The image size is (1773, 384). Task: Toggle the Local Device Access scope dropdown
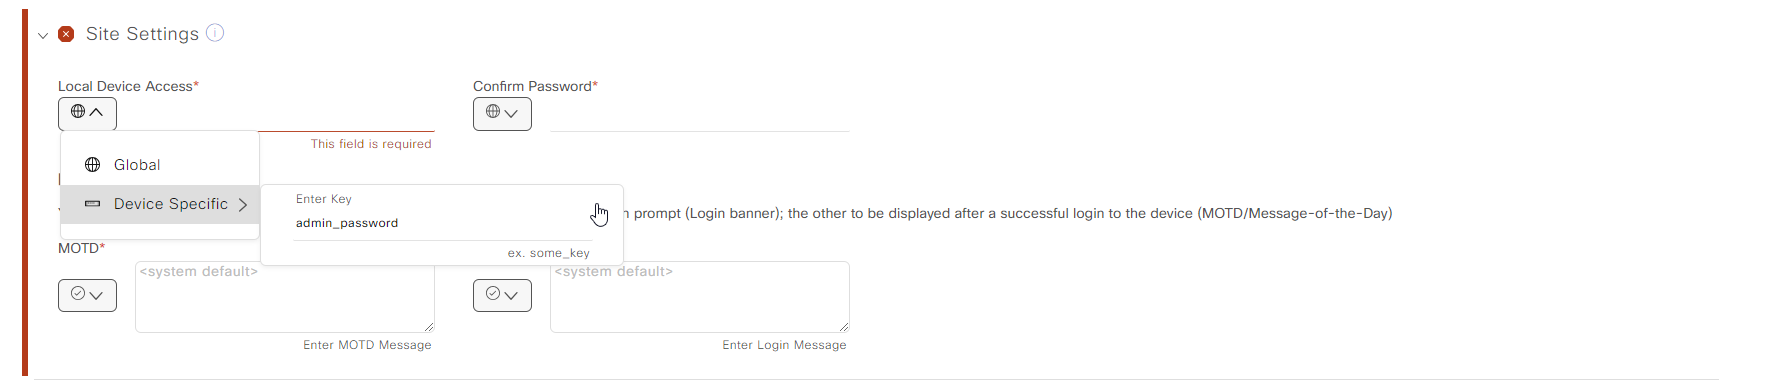(x=87, y=113)
